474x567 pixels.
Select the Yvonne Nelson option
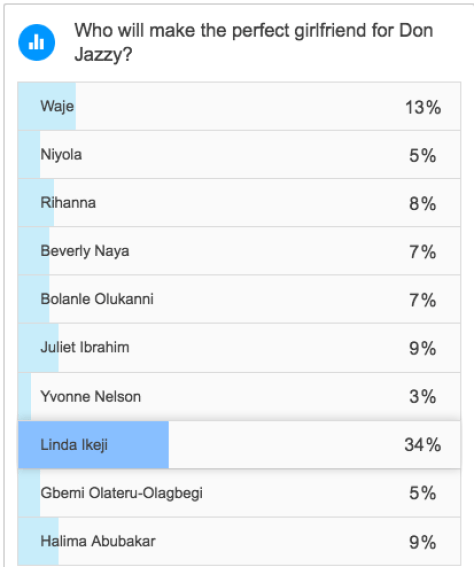239,396
